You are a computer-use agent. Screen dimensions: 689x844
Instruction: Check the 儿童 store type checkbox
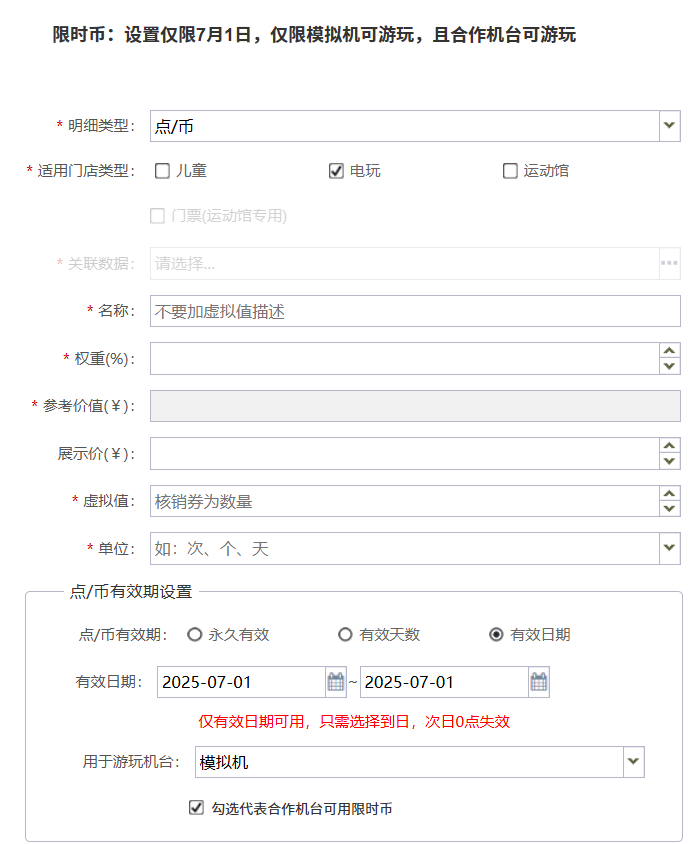(162, 171)
